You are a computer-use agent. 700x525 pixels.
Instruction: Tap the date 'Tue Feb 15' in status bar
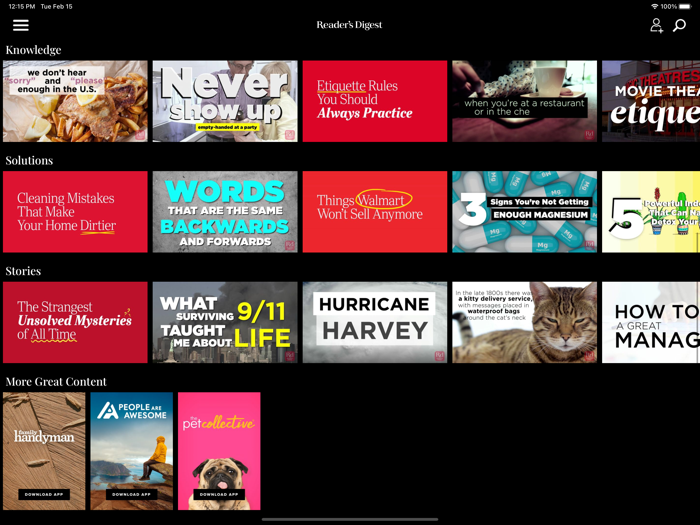point(56,6)
